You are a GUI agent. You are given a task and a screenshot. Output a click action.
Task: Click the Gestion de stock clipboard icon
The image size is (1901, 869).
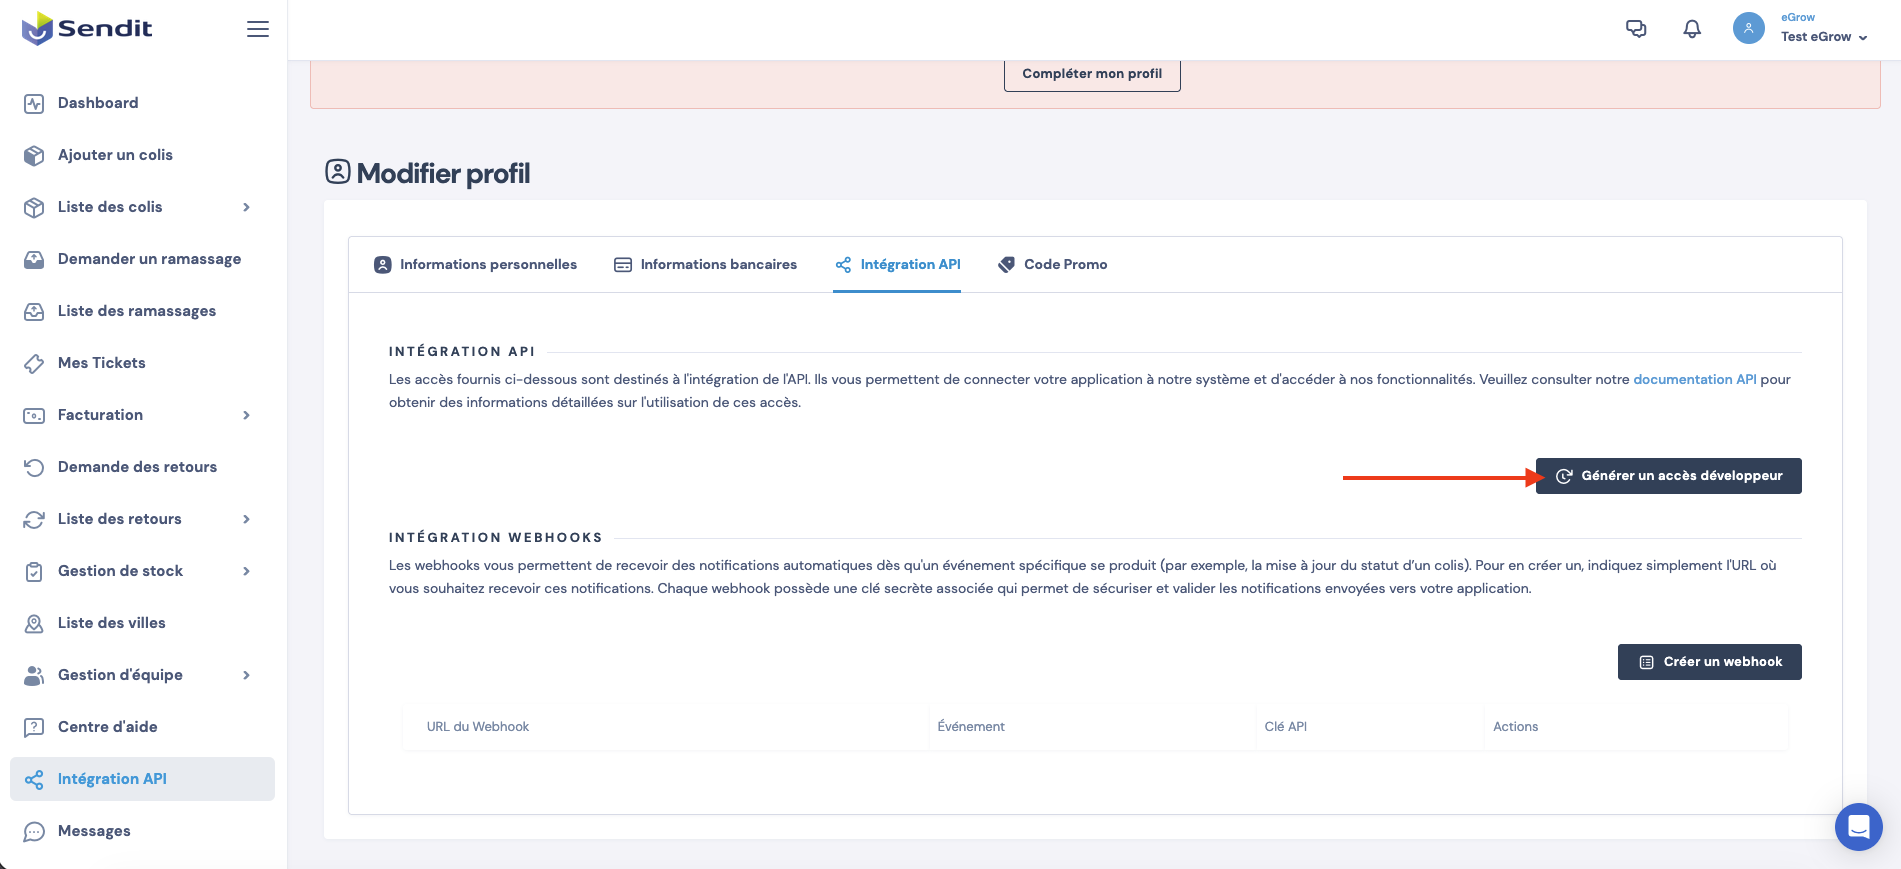pyautogui.click(x=34, y=571)
